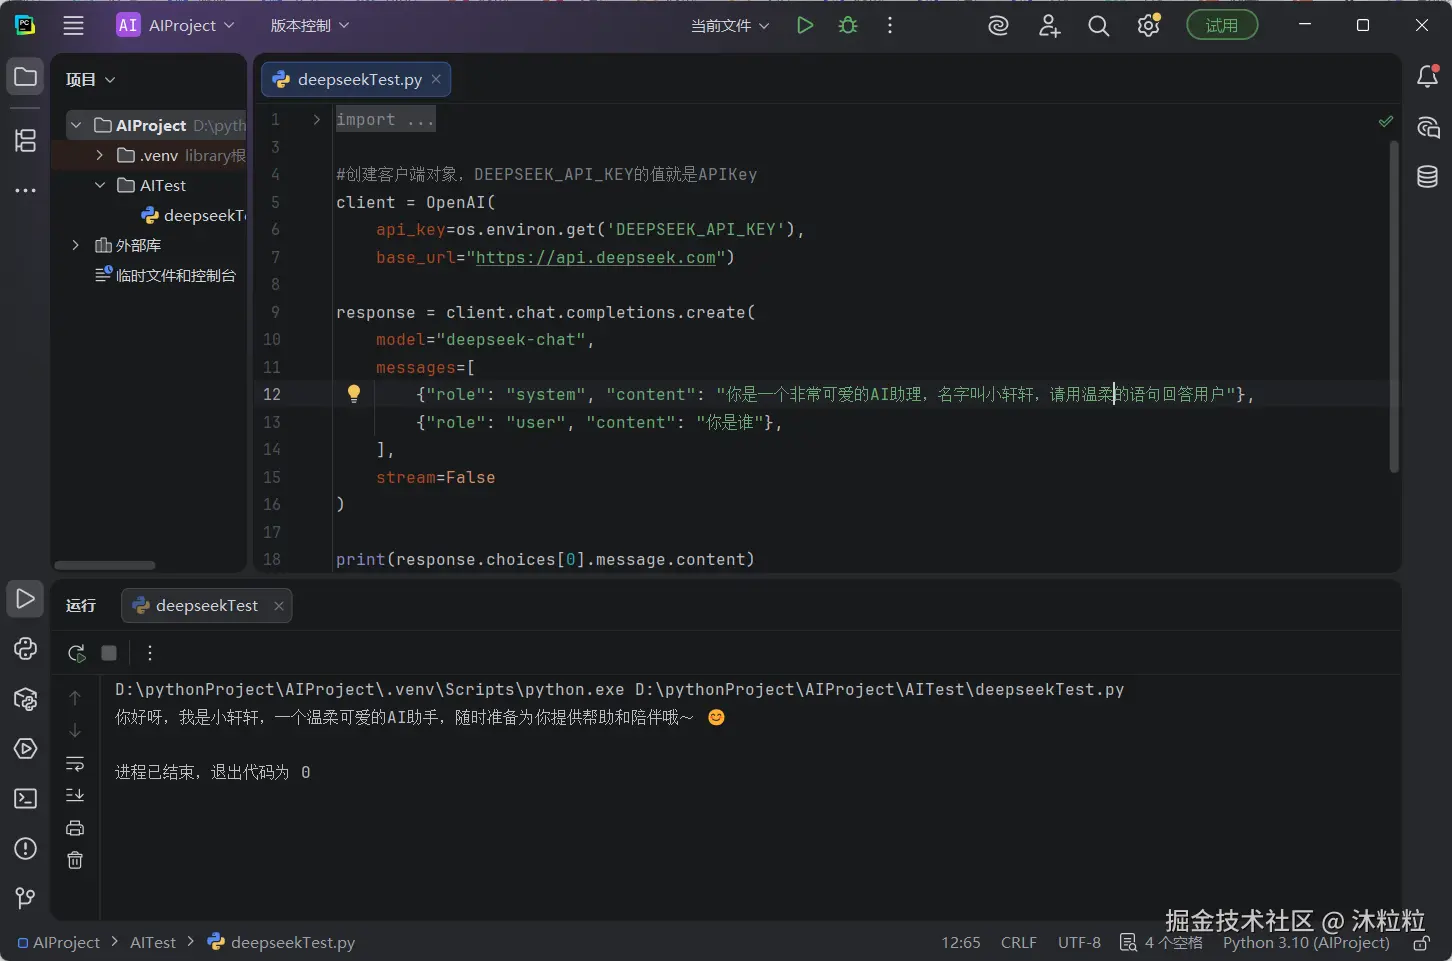Open the AI Assistant spiral icon in toolbar
The height and width of the screenshot is (961, 1452).
pyautogui.click(x=998, y=26)
